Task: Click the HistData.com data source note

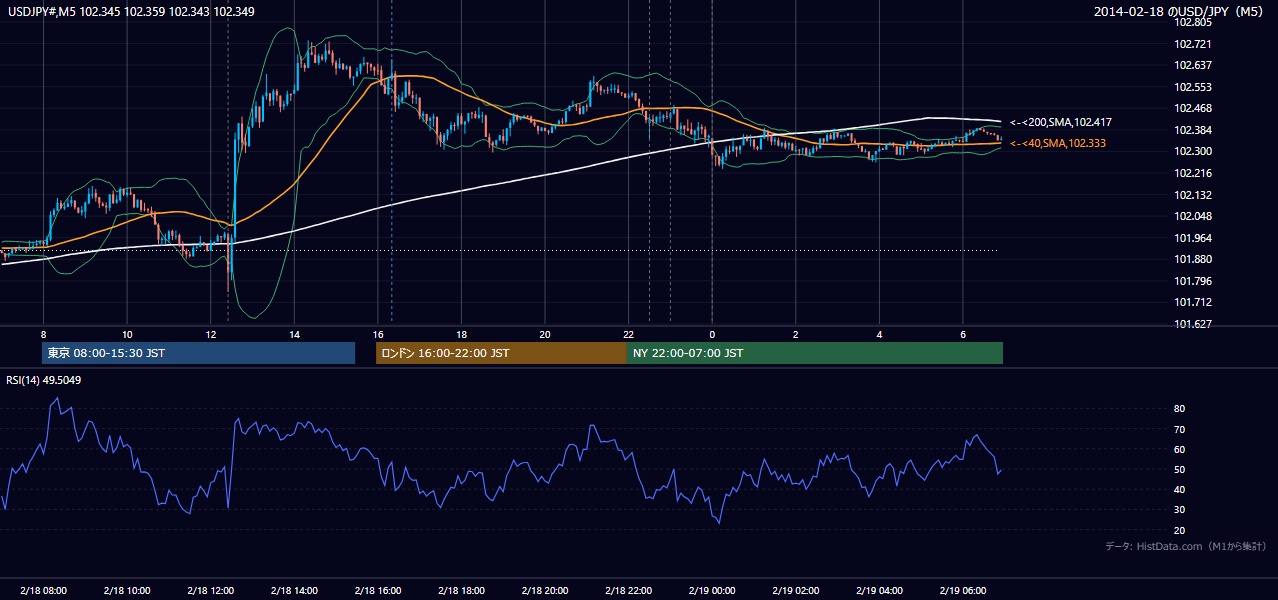Action: click(x=1186, y=546)
